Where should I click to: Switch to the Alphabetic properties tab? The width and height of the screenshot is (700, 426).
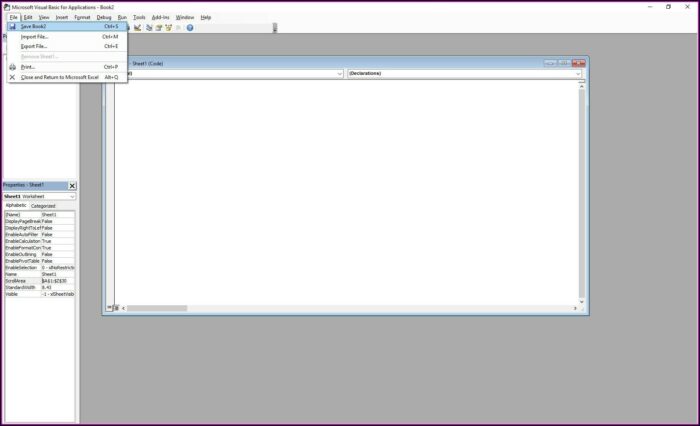[x=16, y=205]
